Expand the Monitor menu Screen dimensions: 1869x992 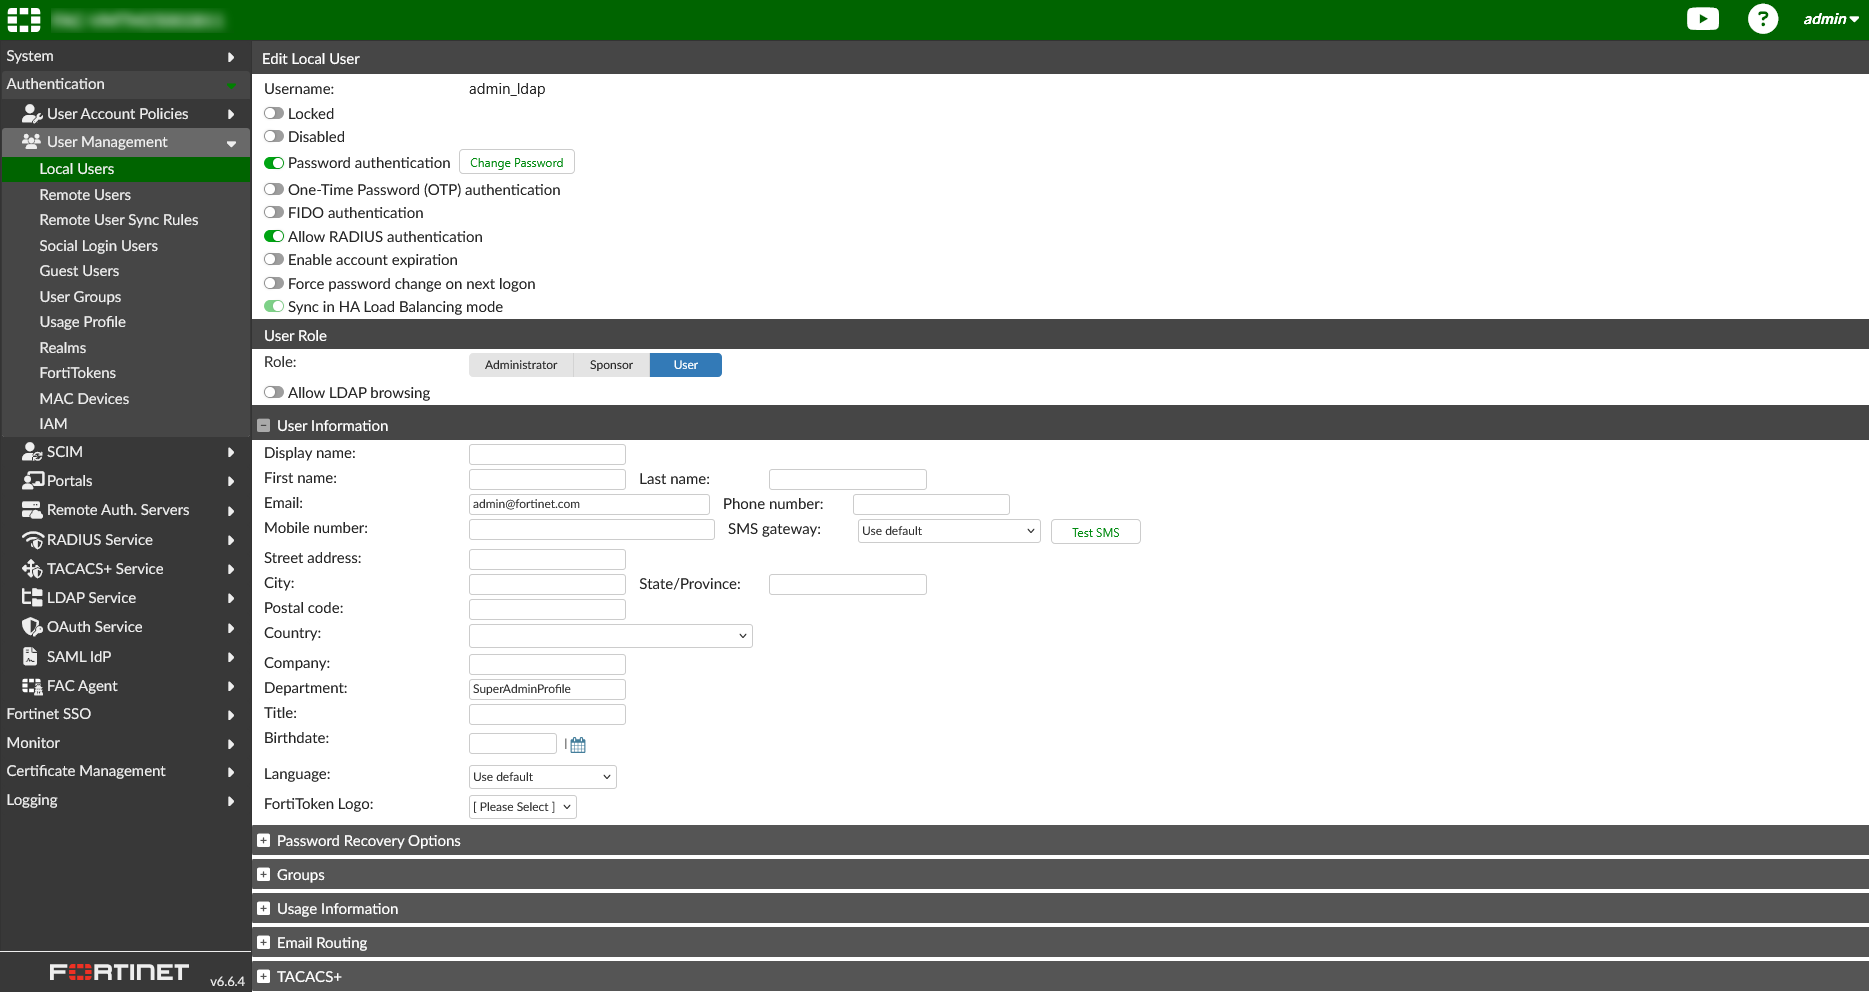coord(125,743)
